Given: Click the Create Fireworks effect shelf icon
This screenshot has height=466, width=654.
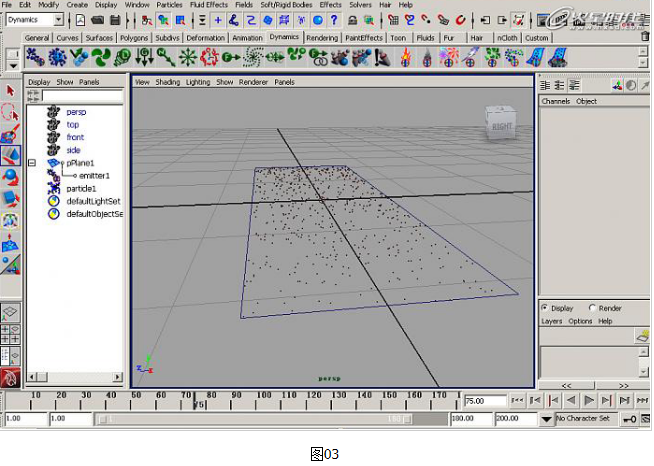Looking at the screenshot, I should tap(448, 57).
